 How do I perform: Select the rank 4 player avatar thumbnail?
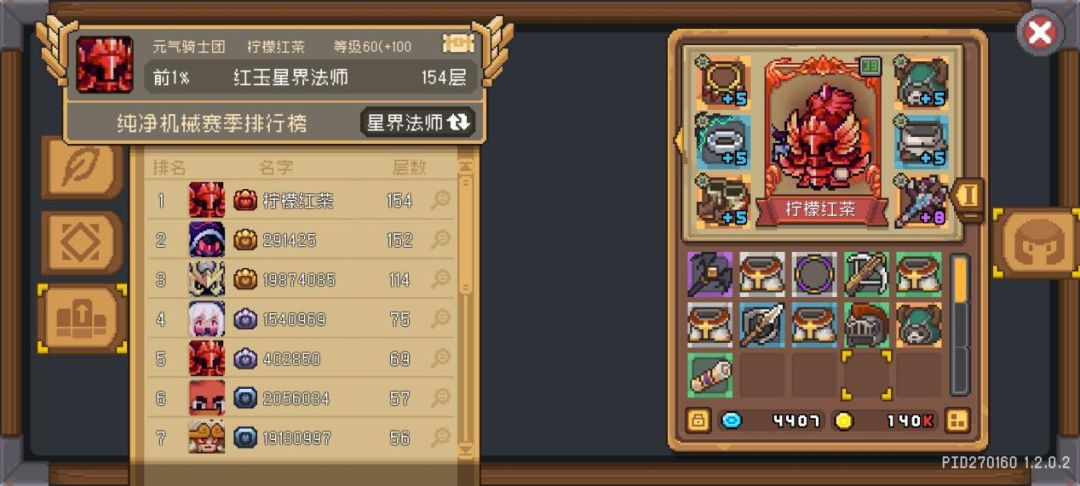click(207, 319)
